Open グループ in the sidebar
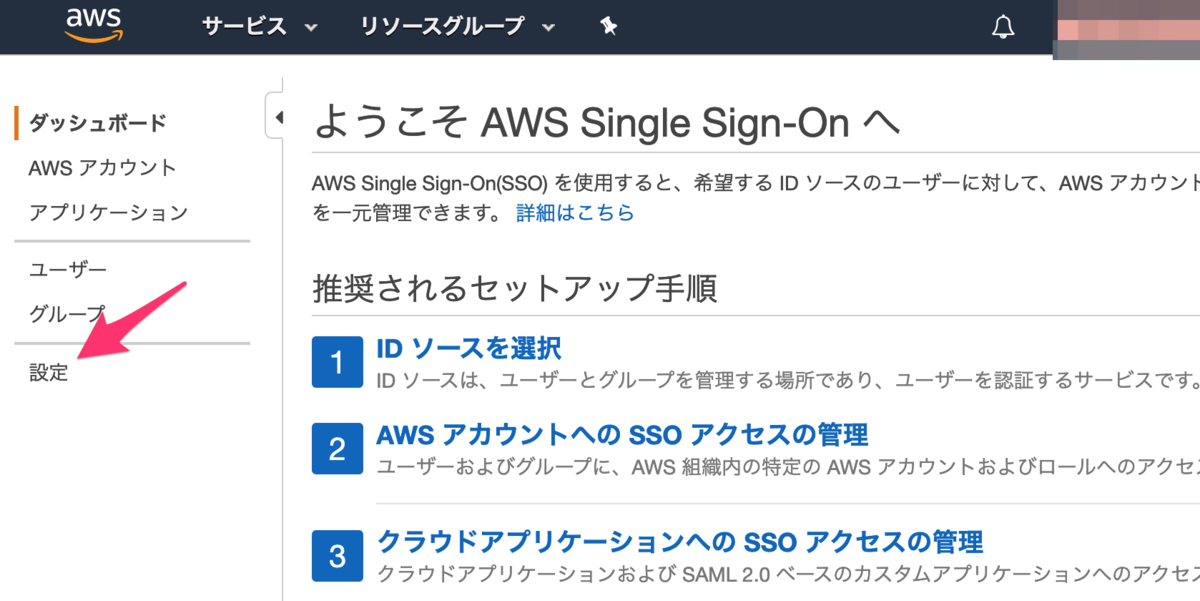 (67, 314)
